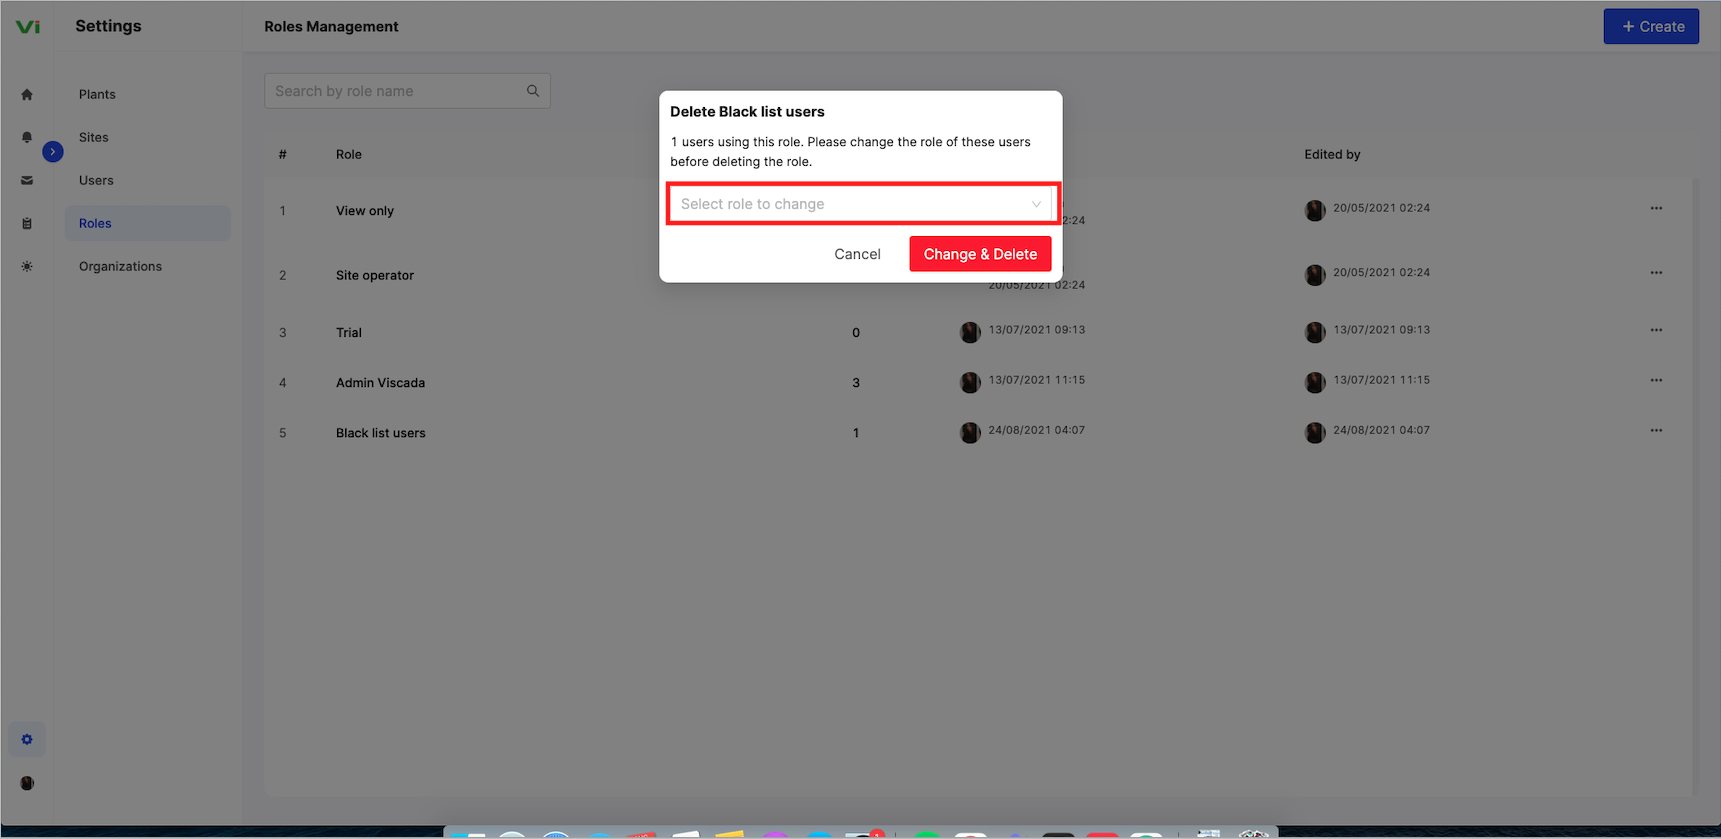Open more options for Site operator row

pyautogui.click(x=1656, y=272)
